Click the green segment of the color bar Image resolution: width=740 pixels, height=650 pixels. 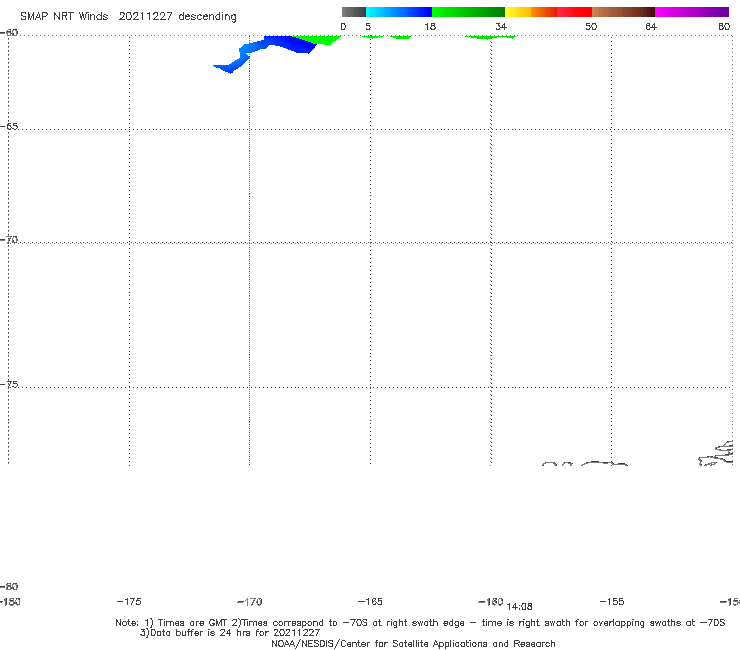pos(468,12)
